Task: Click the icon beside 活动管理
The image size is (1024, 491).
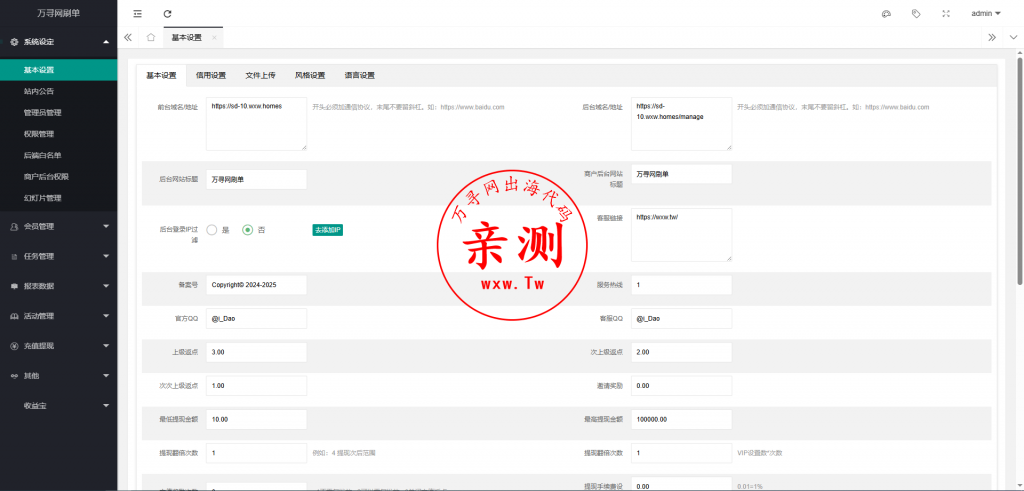Action: (x=14, y=316)
